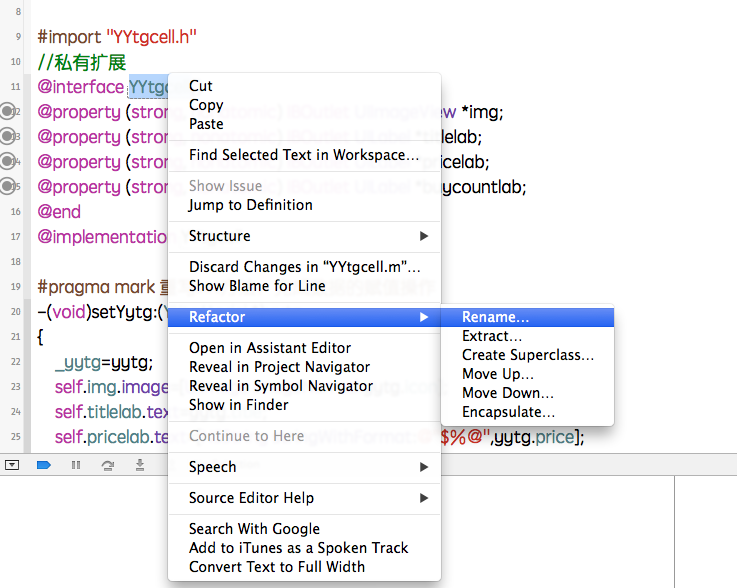
Task: Click the outlet circle beside the titlelab property
Action: [x=7, y=136]
